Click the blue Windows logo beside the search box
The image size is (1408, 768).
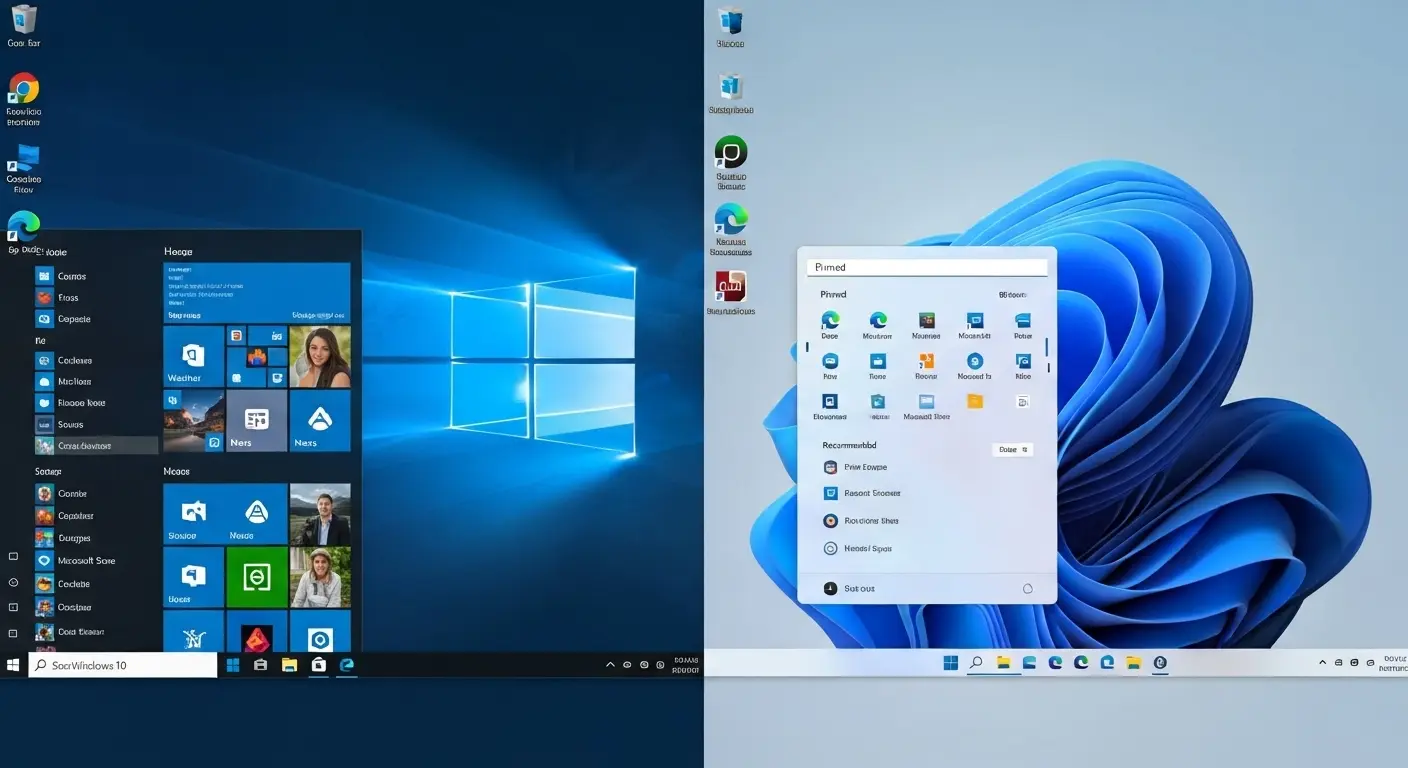point(233,665)
